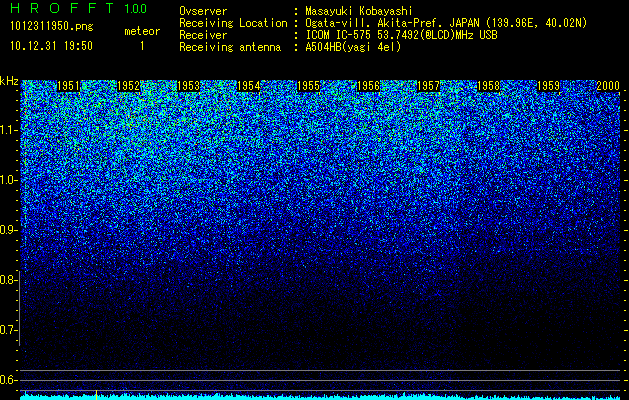Click the 1957 time marker

pyautogui.click(x=428, y=86)
